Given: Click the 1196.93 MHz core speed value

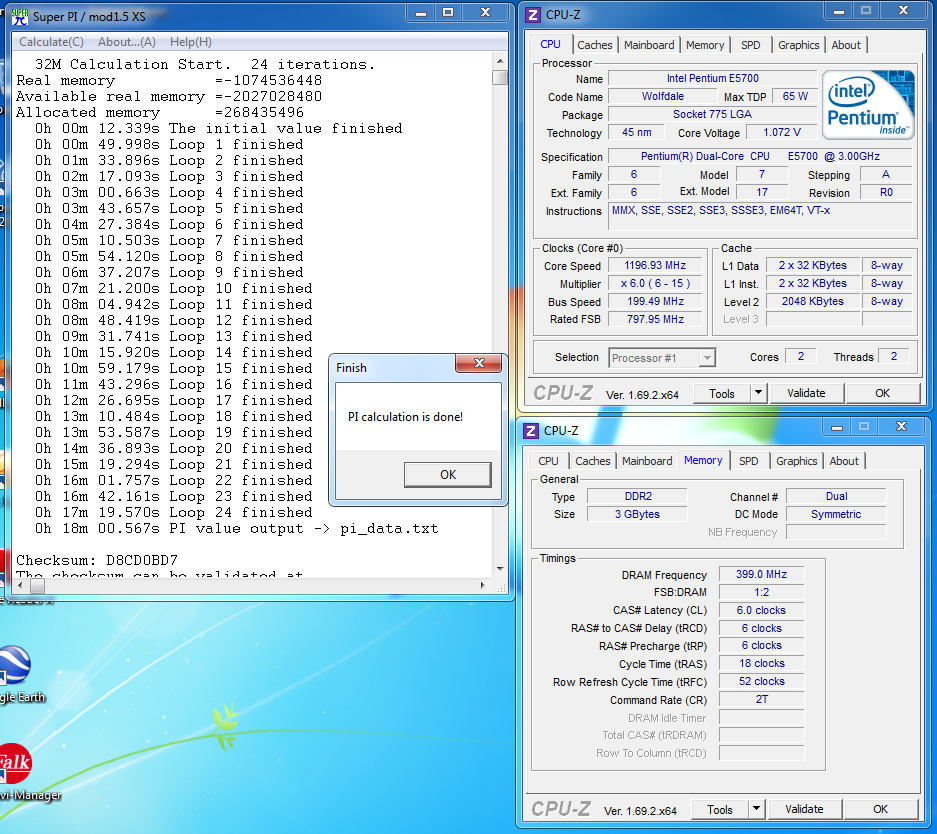Looking at the screenshot, I should point(655,265).
